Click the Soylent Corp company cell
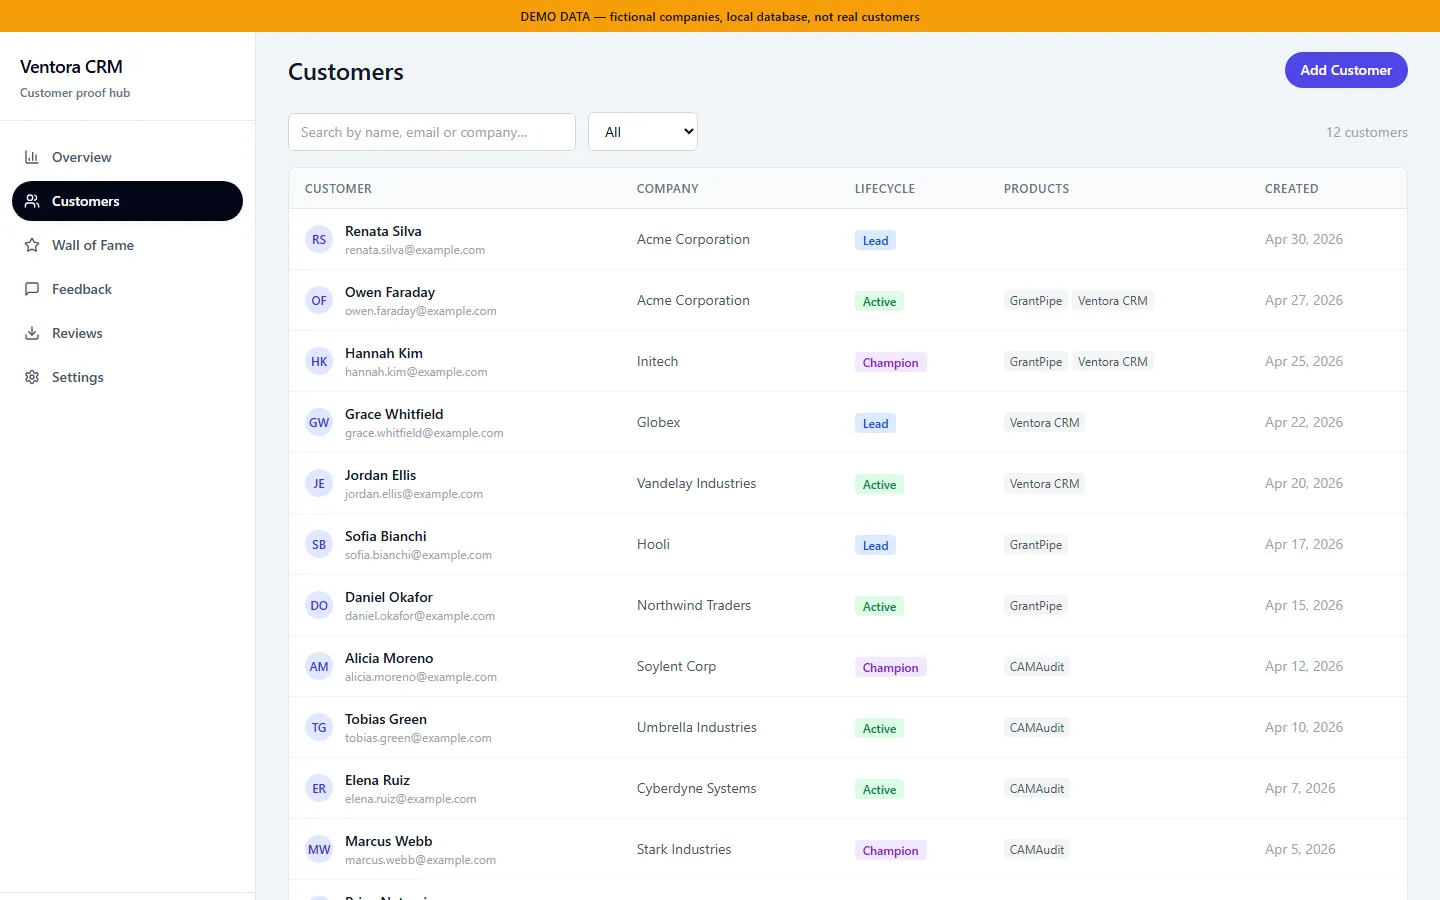 pyautogui.click(x=676, y=666)
